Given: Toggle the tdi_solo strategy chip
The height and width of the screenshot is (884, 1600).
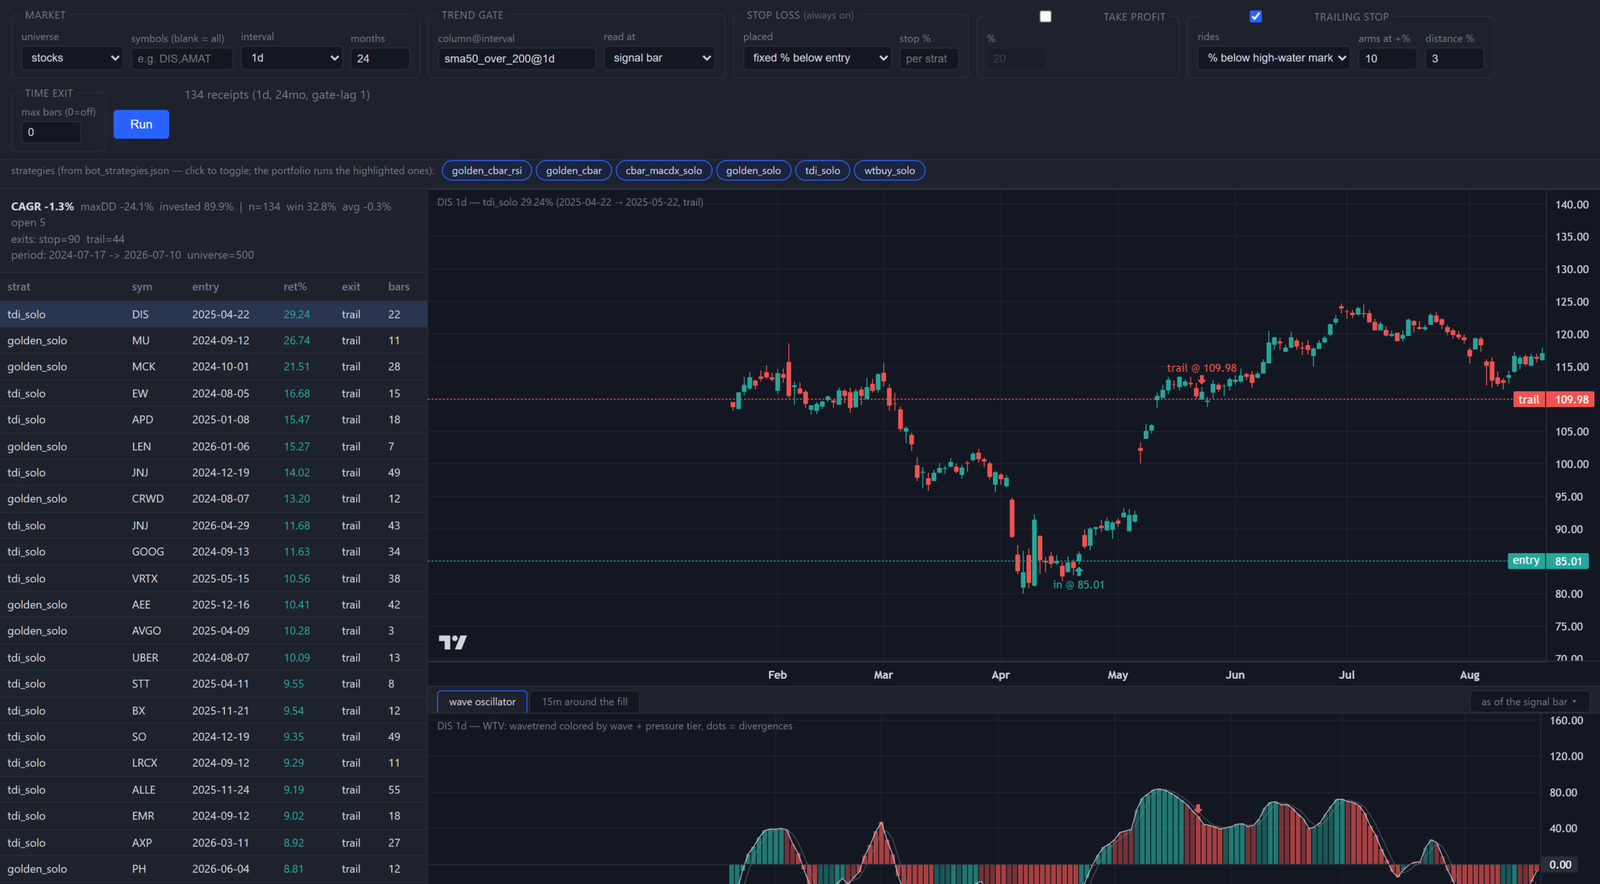Looking at the screenshot, I should click(822, 170).
